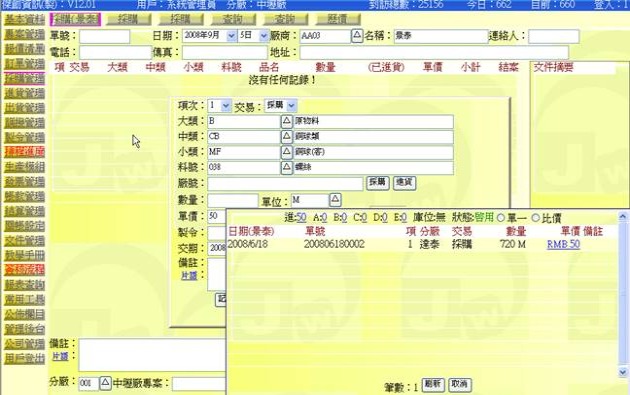This screenshot has height=395, width=630.
Task: Expand the 項次 number dropdown
Action: (x=226, y=106)
